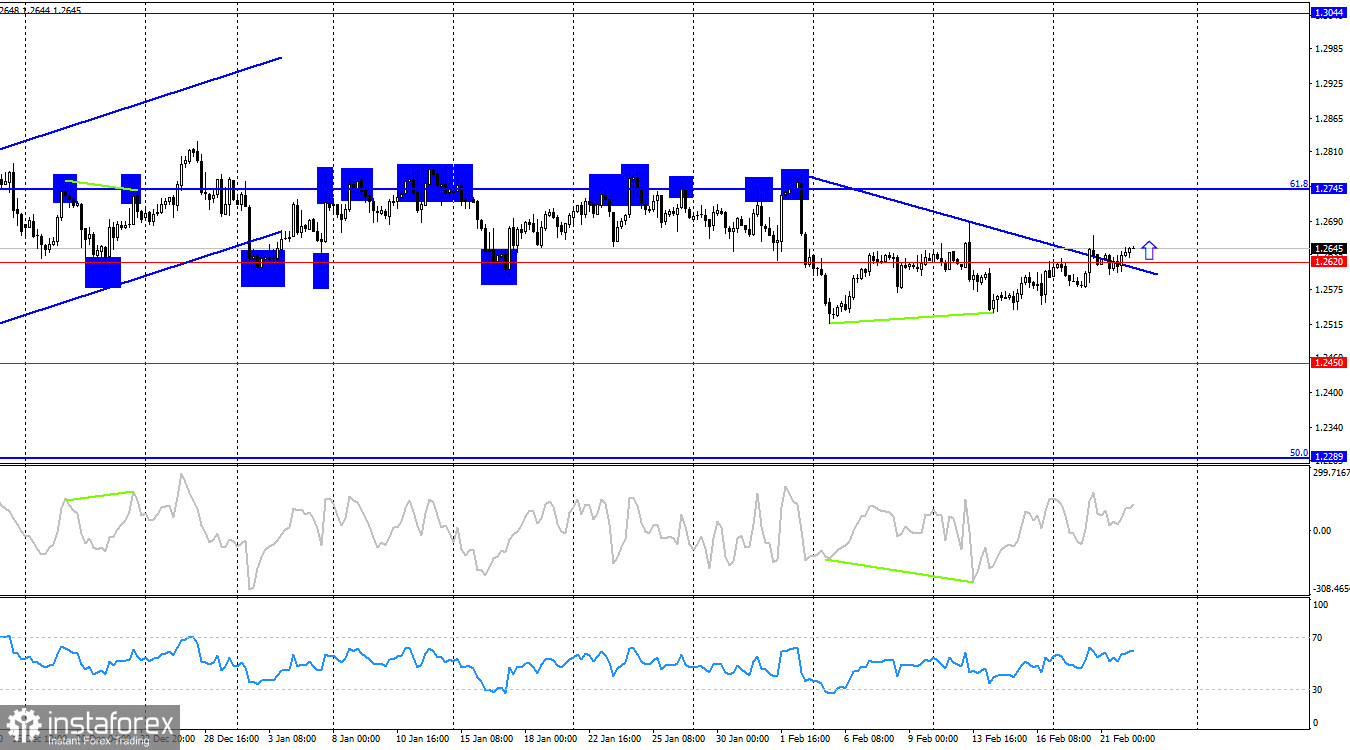Click the 50.0 Fibonacci level label
Image resolution: width=1350 pixels, height=750 pixels.
tap(1299, 452)
